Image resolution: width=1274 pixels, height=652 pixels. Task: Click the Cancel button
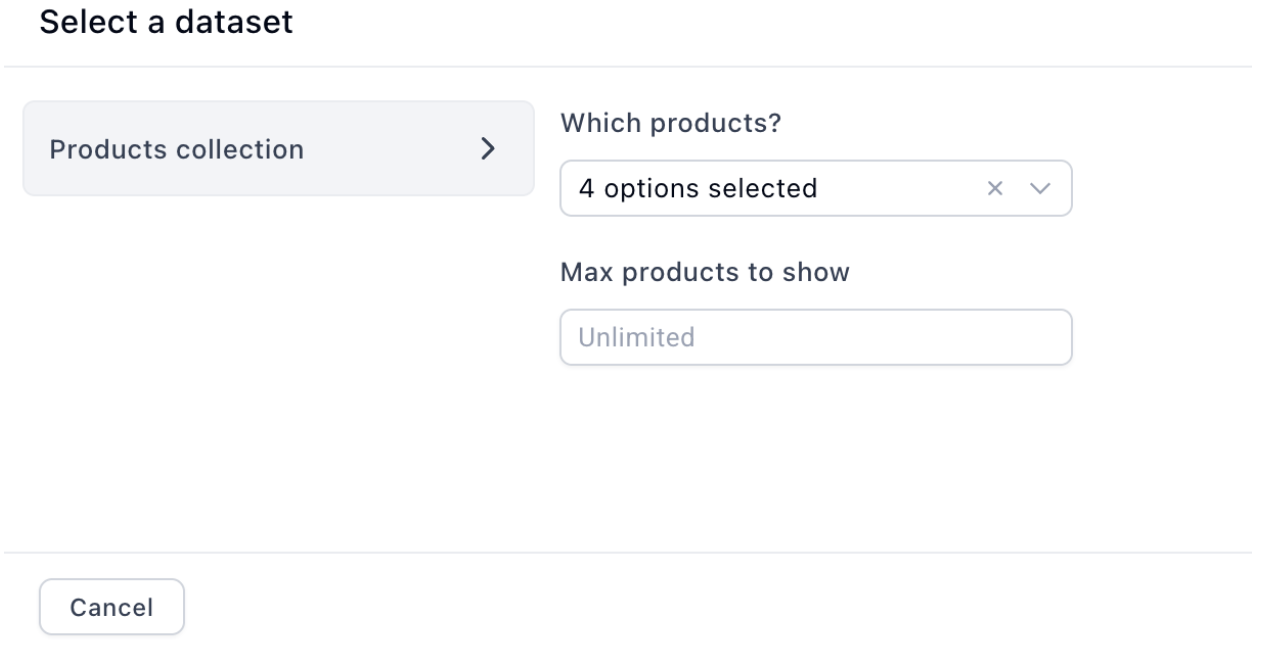[x=112, y=607]
